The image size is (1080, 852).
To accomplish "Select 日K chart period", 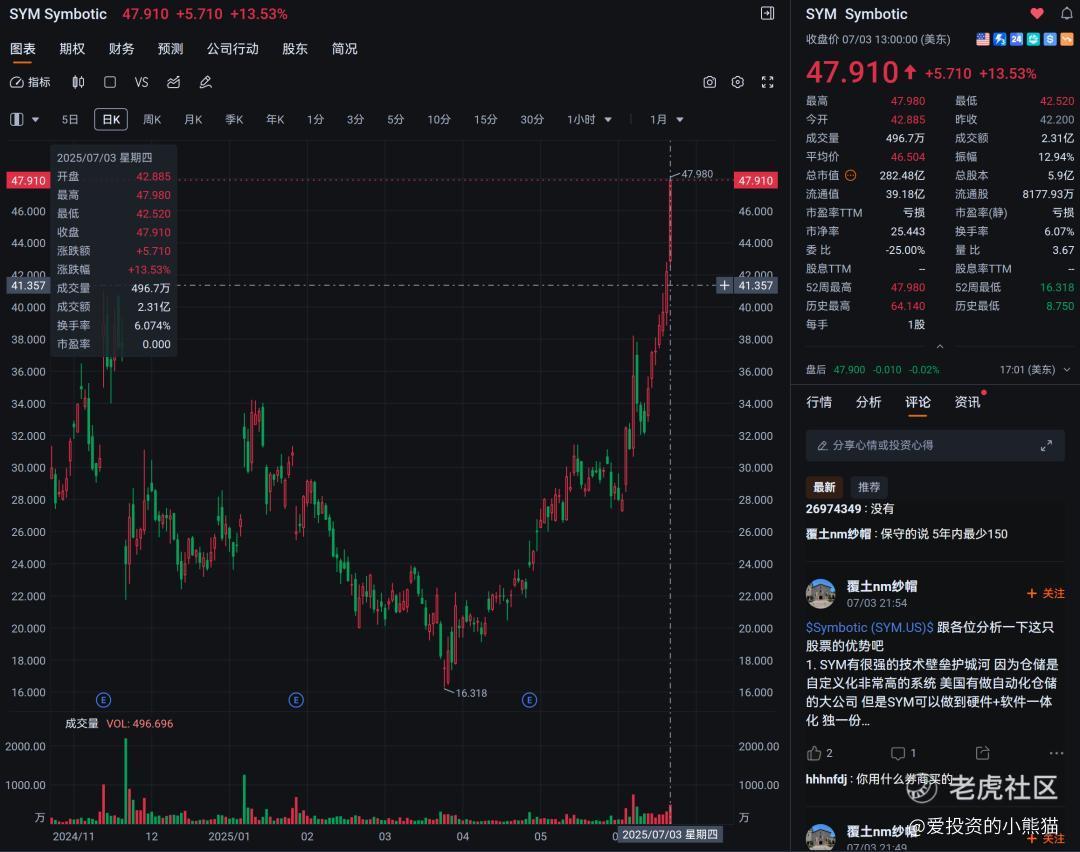I will pyautogui.click(x=111, y=119).
